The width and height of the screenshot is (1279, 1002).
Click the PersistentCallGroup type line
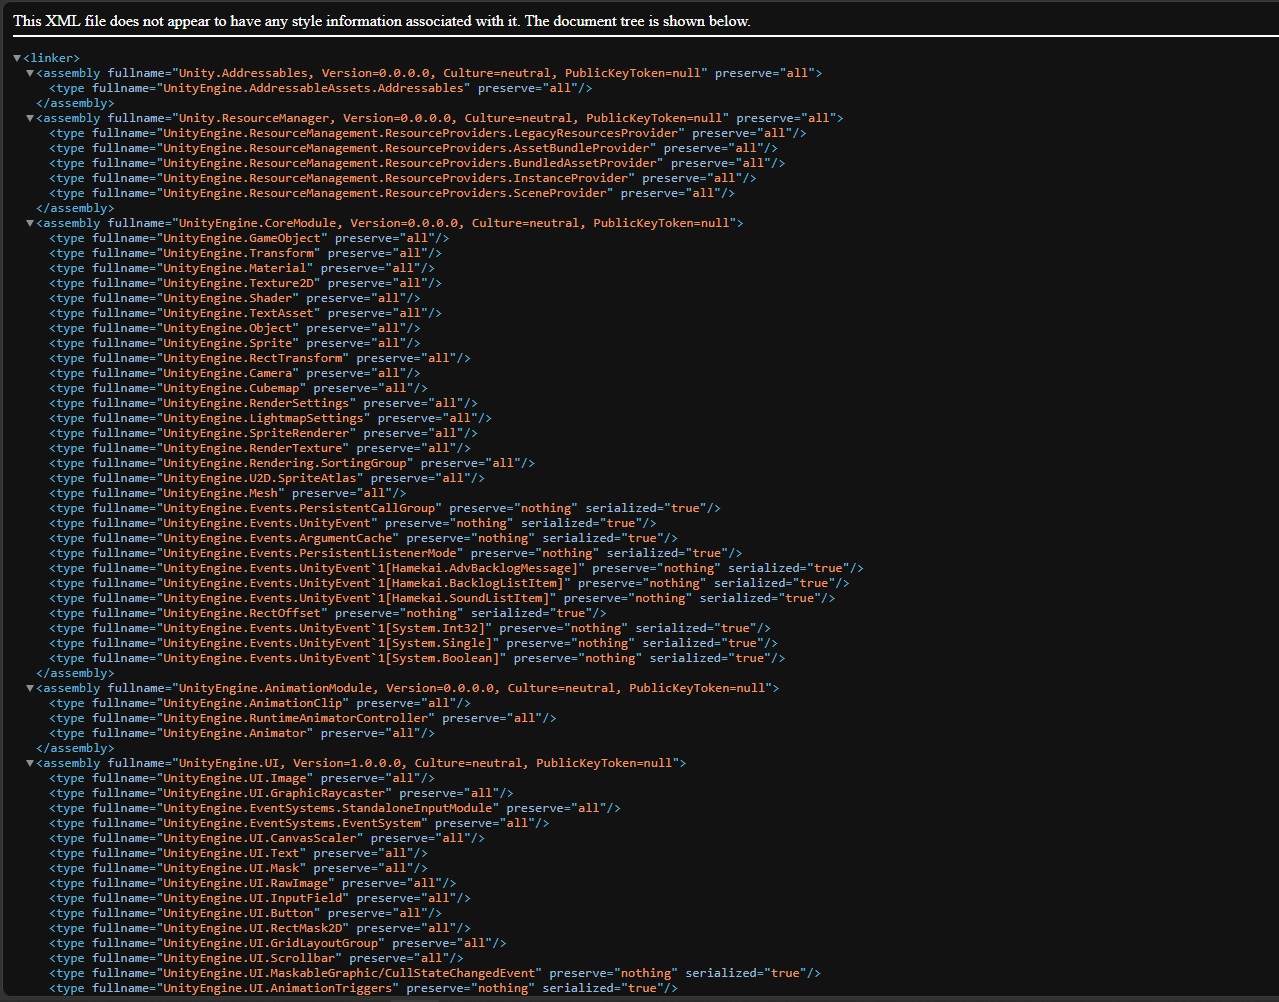(386, 508)
